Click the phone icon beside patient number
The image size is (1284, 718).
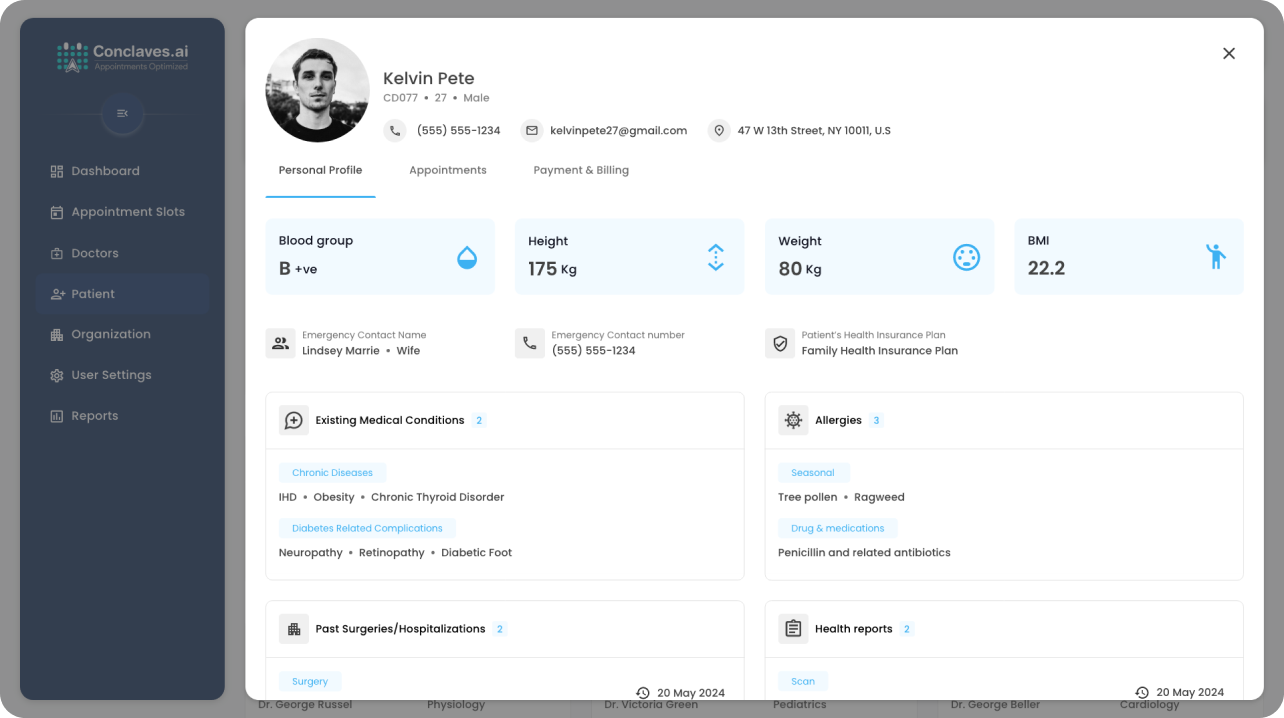click(x=395, y=131)
